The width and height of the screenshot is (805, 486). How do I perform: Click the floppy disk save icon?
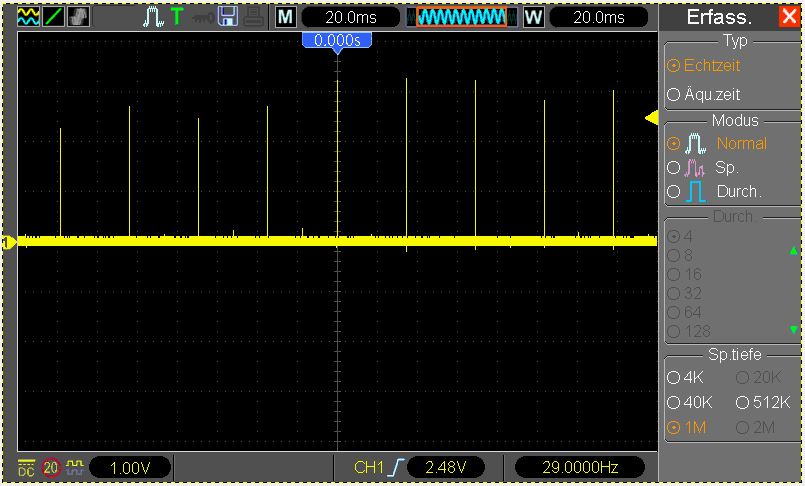227,17
